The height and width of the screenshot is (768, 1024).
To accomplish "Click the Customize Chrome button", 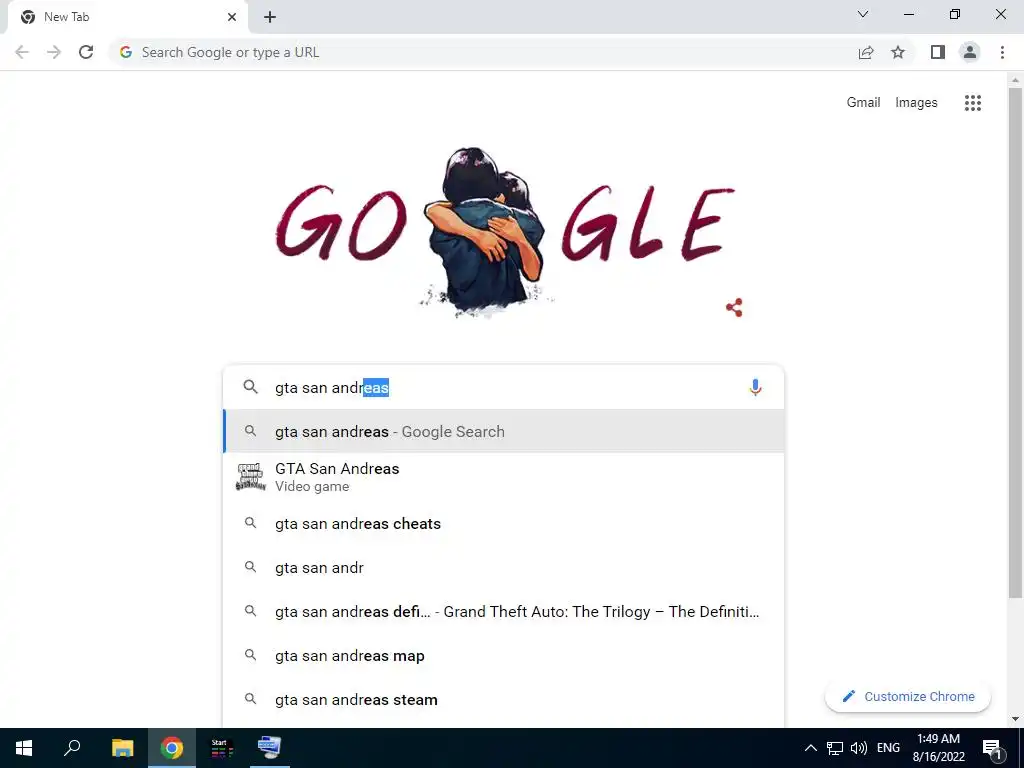I will (908, 696).
